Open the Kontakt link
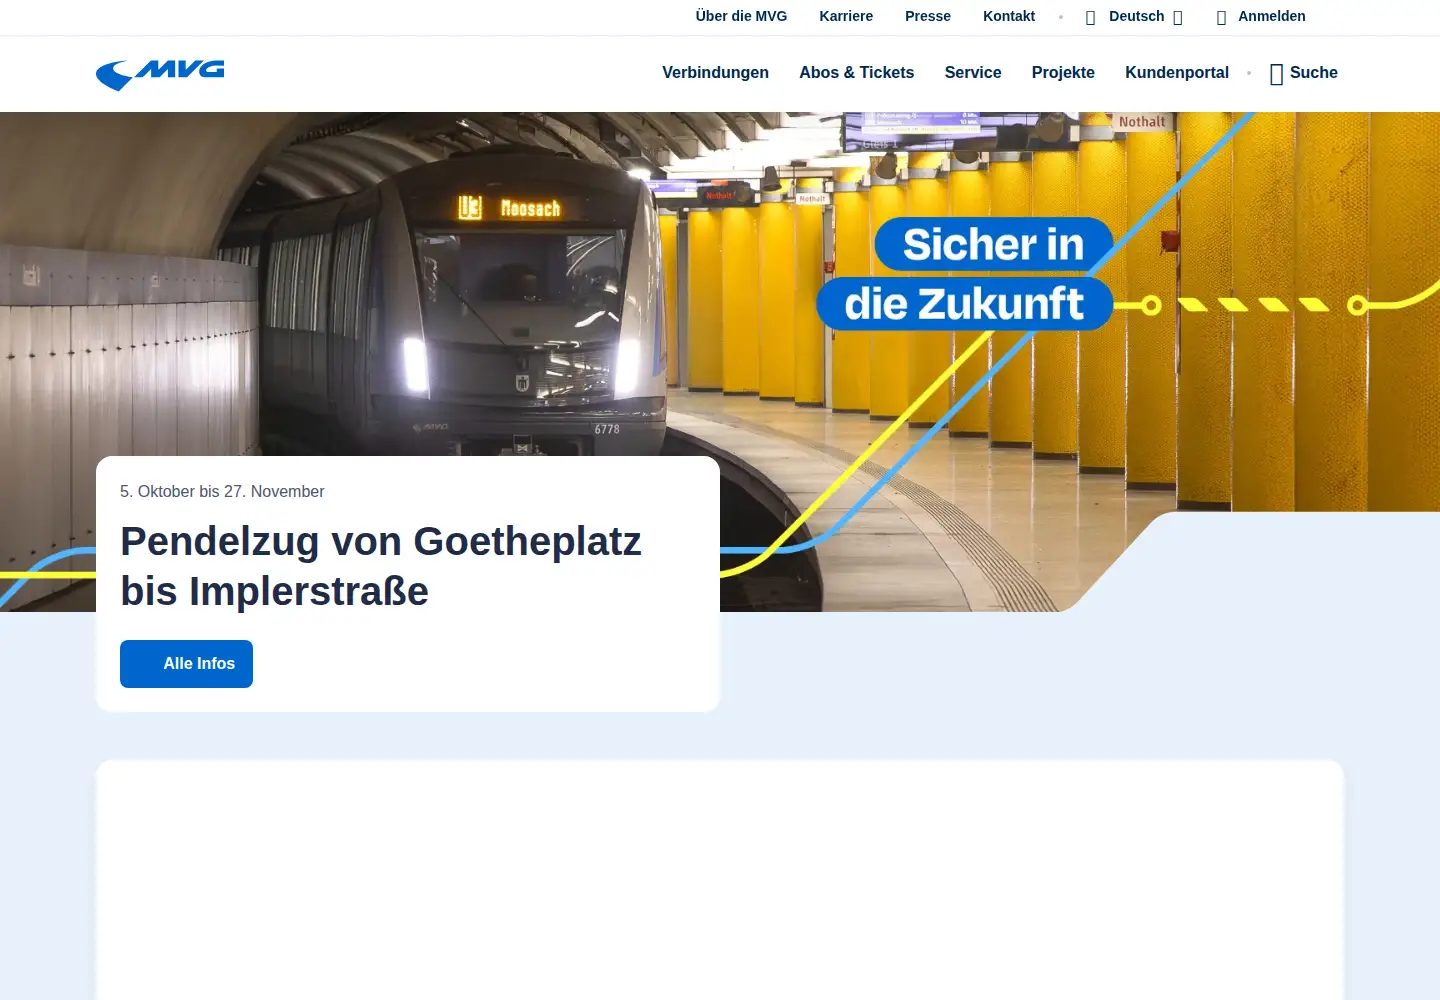The width and height of the screenshot is (1440, 1000). [x=1009, y=16]
